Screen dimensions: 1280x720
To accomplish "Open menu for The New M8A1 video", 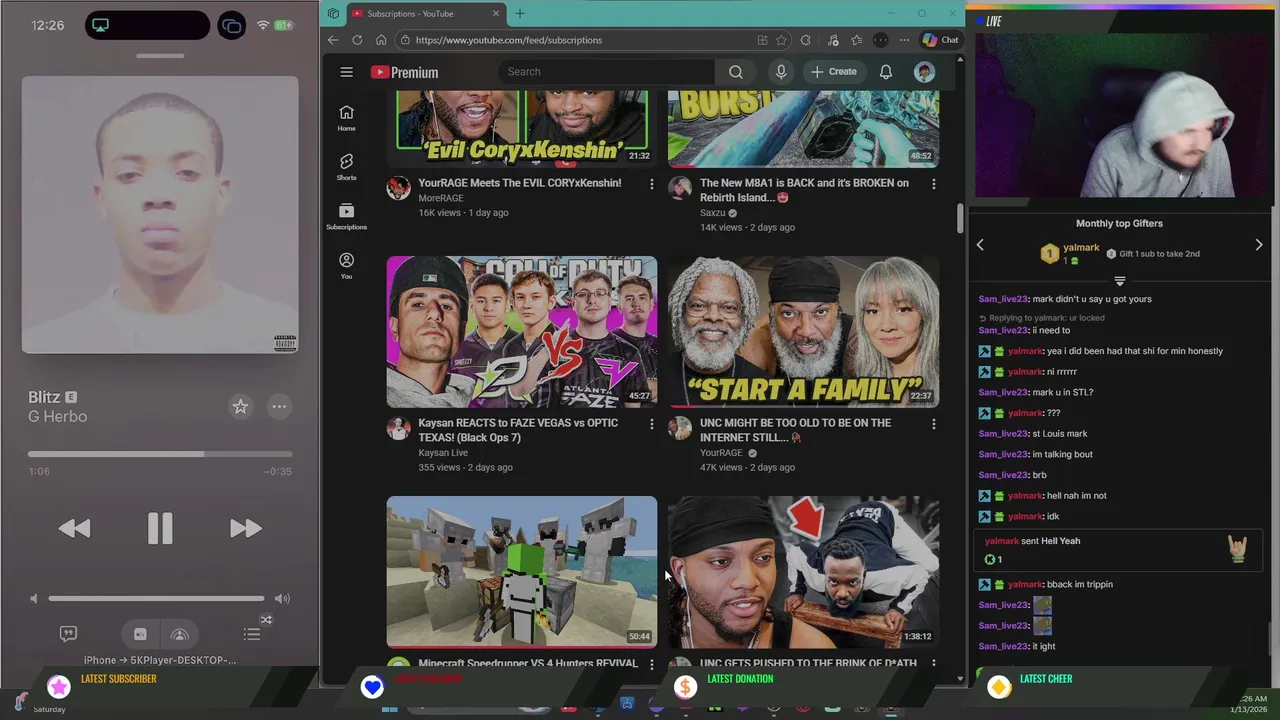I will [933, 184].
